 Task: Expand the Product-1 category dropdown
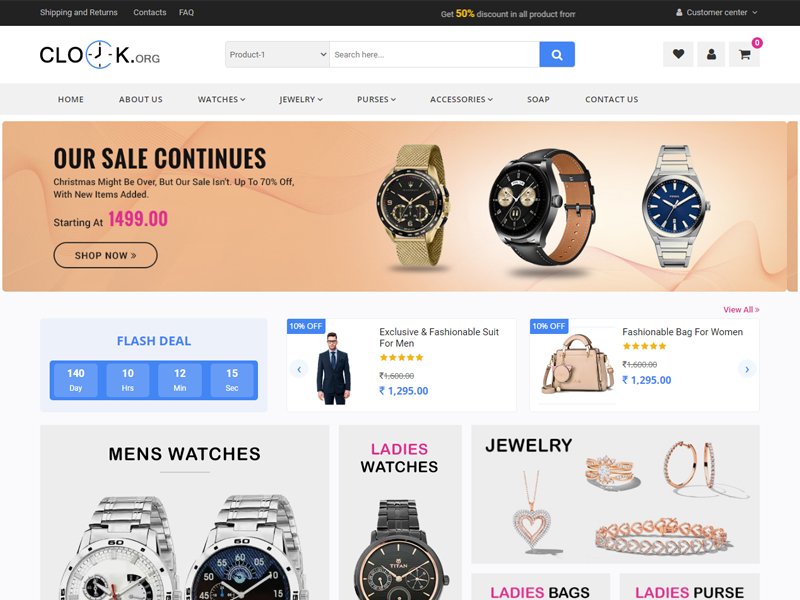coord(277,55)
